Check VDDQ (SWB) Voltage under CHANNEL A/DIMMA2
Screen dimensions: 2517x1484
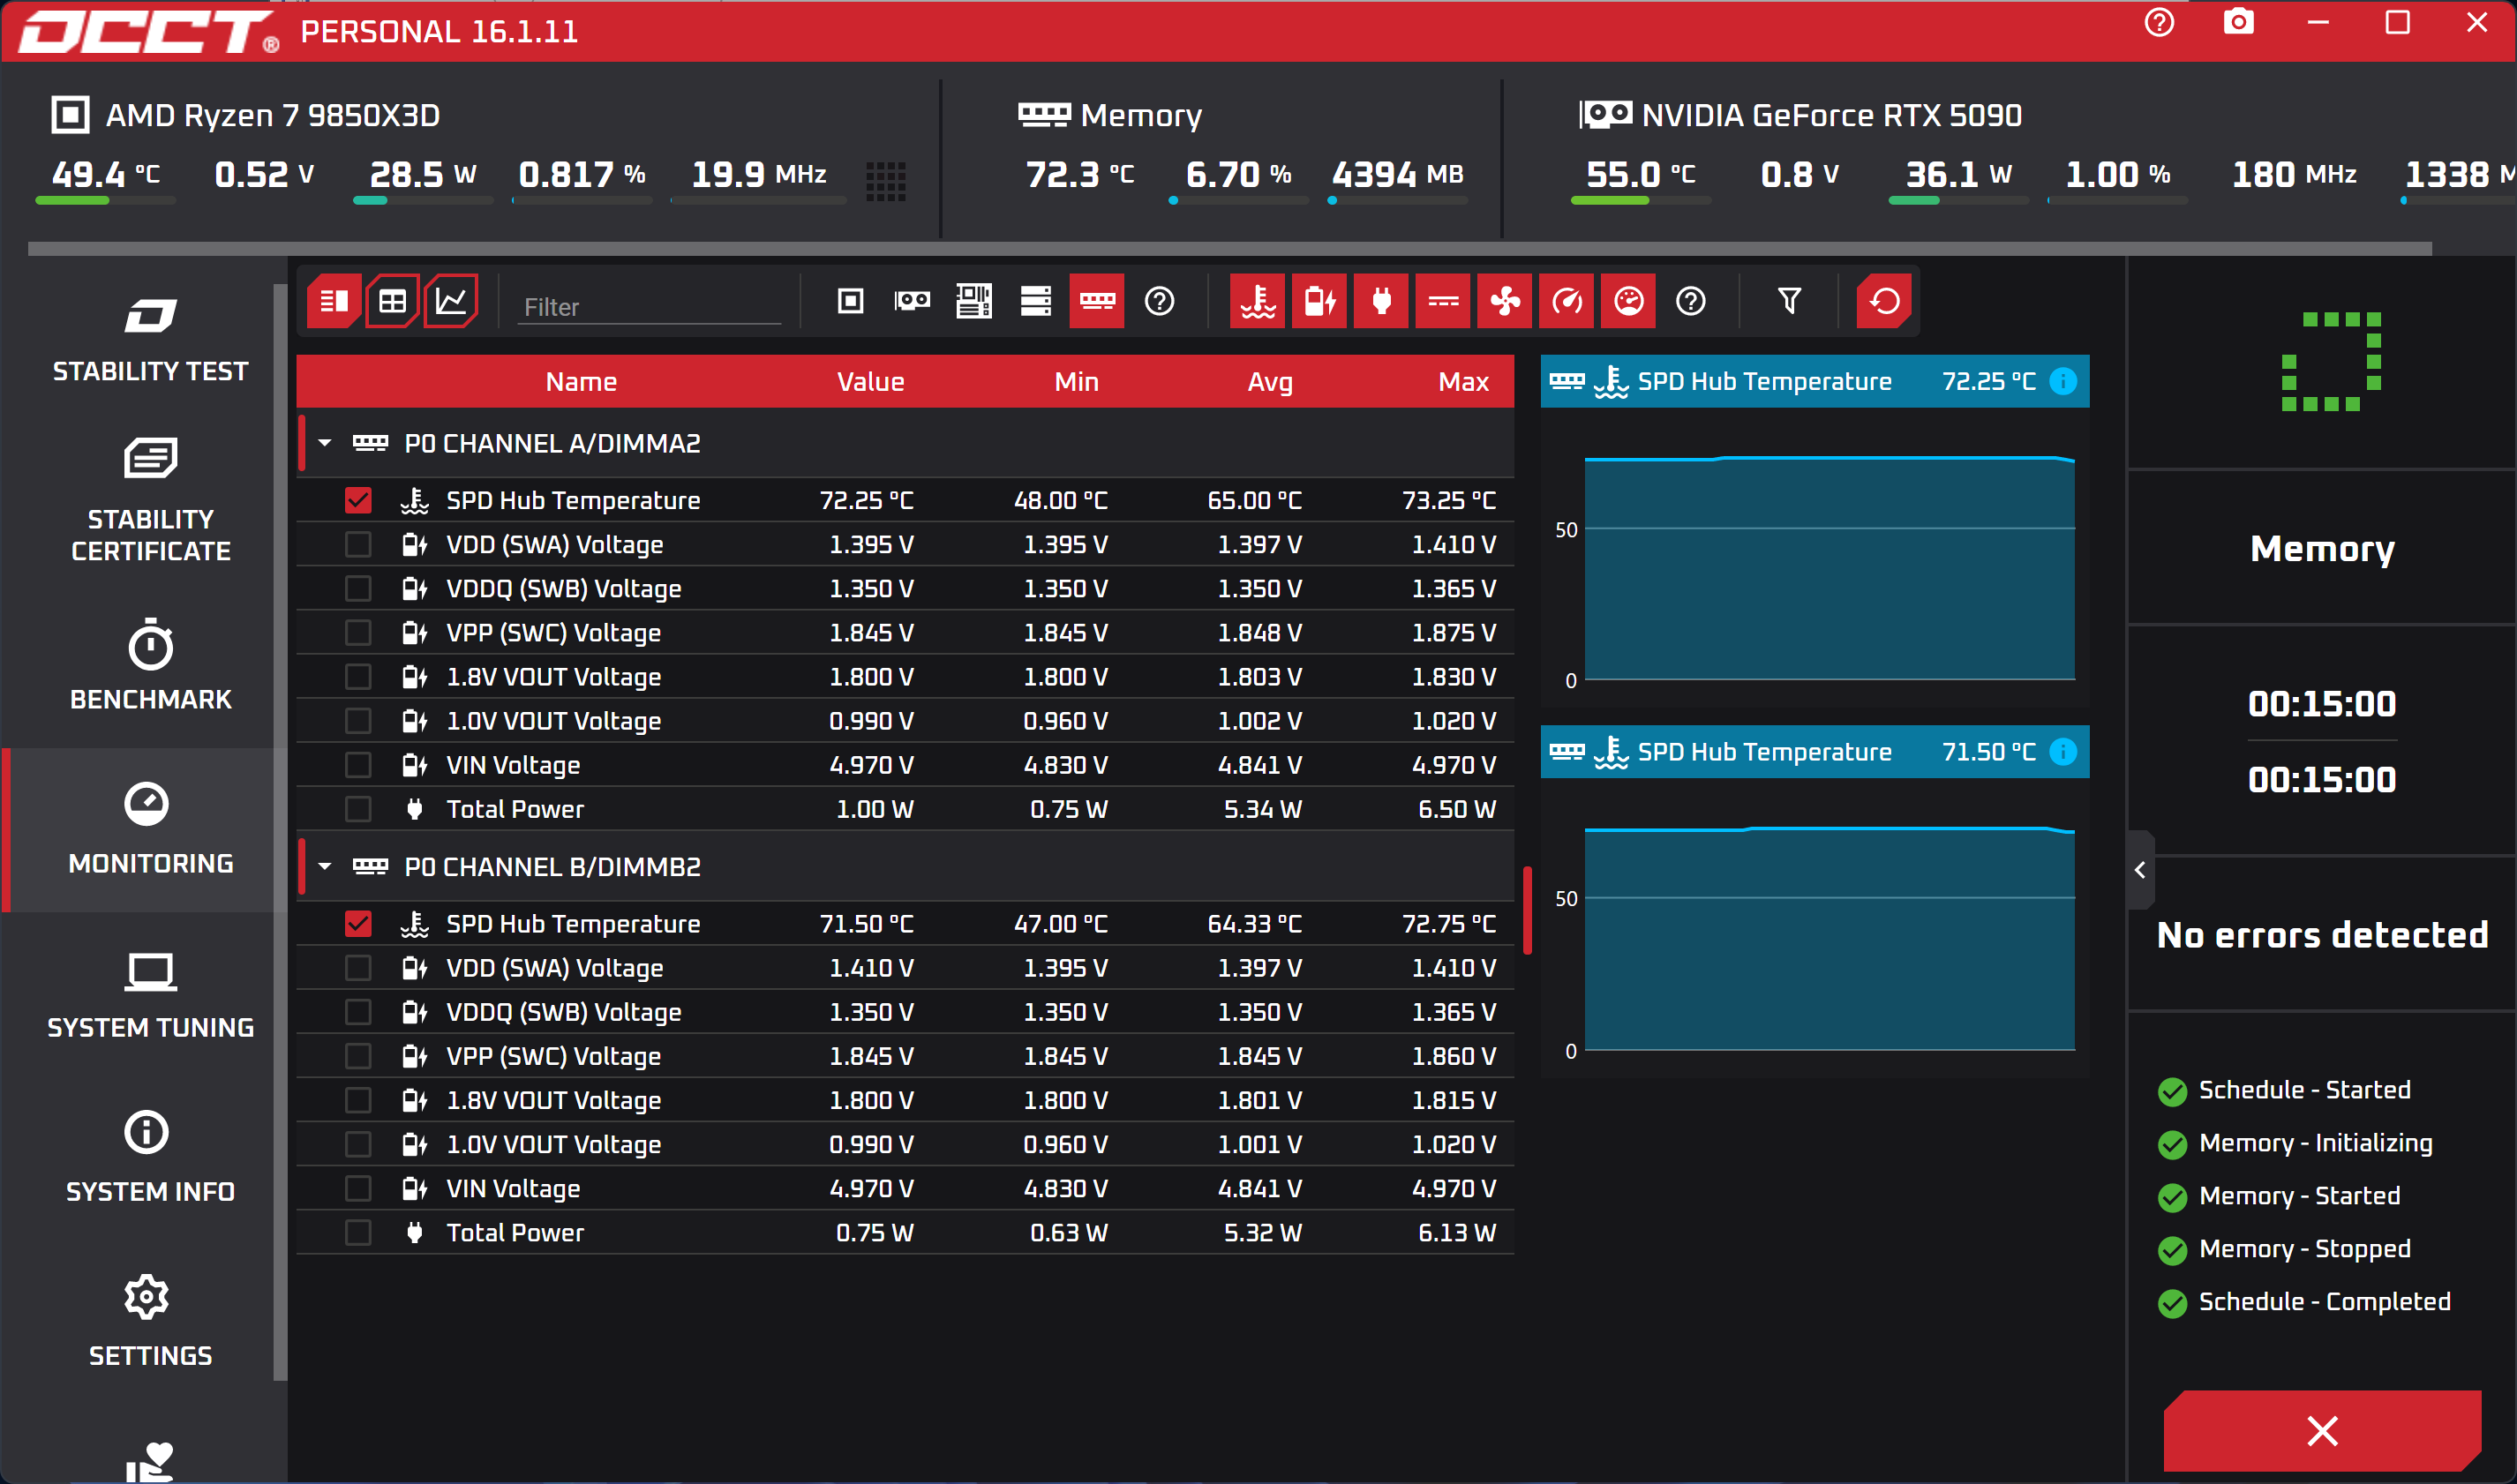coord(358,588)
